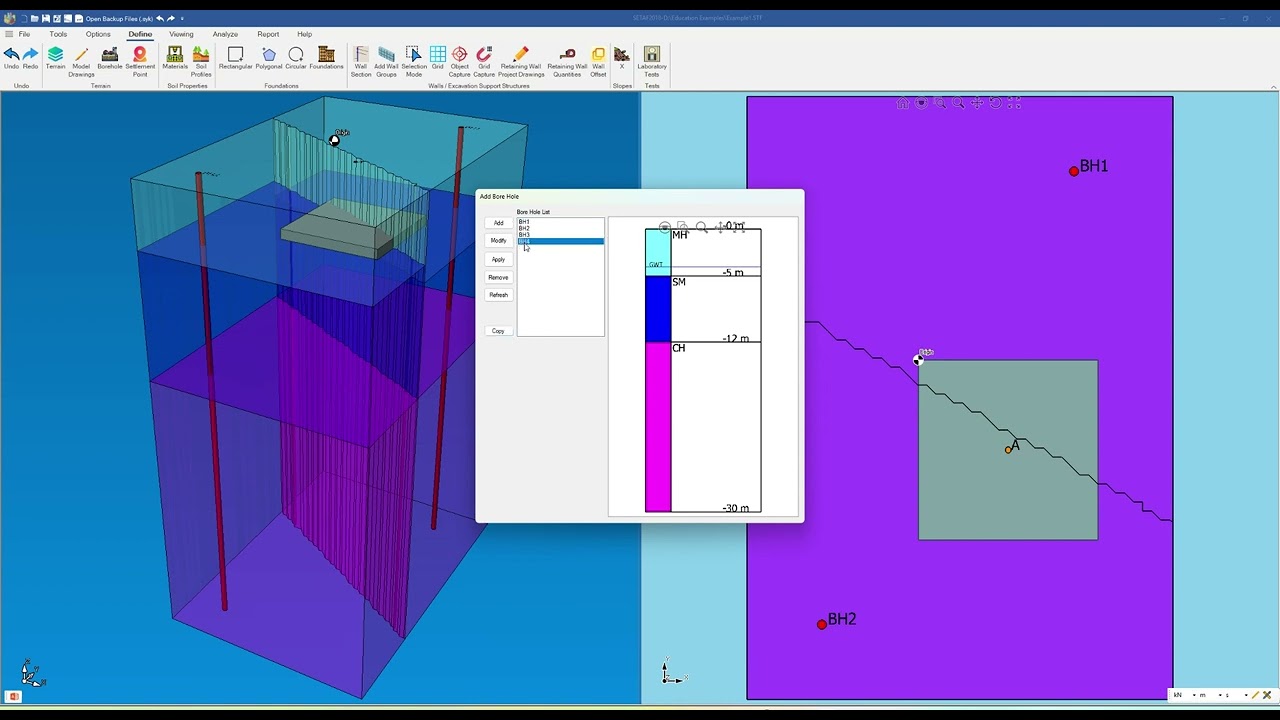
Task: Click the cyan MH layer swatch
Action: pos(658,251)
